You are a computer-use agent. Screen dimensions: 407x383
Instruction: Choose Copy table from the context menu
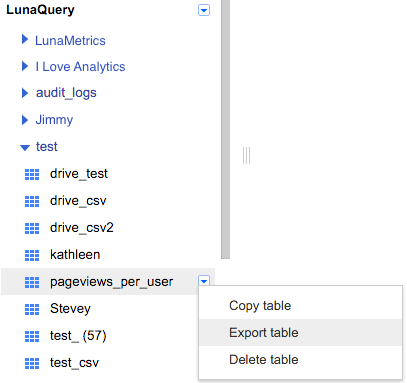[x=300, y=306]
